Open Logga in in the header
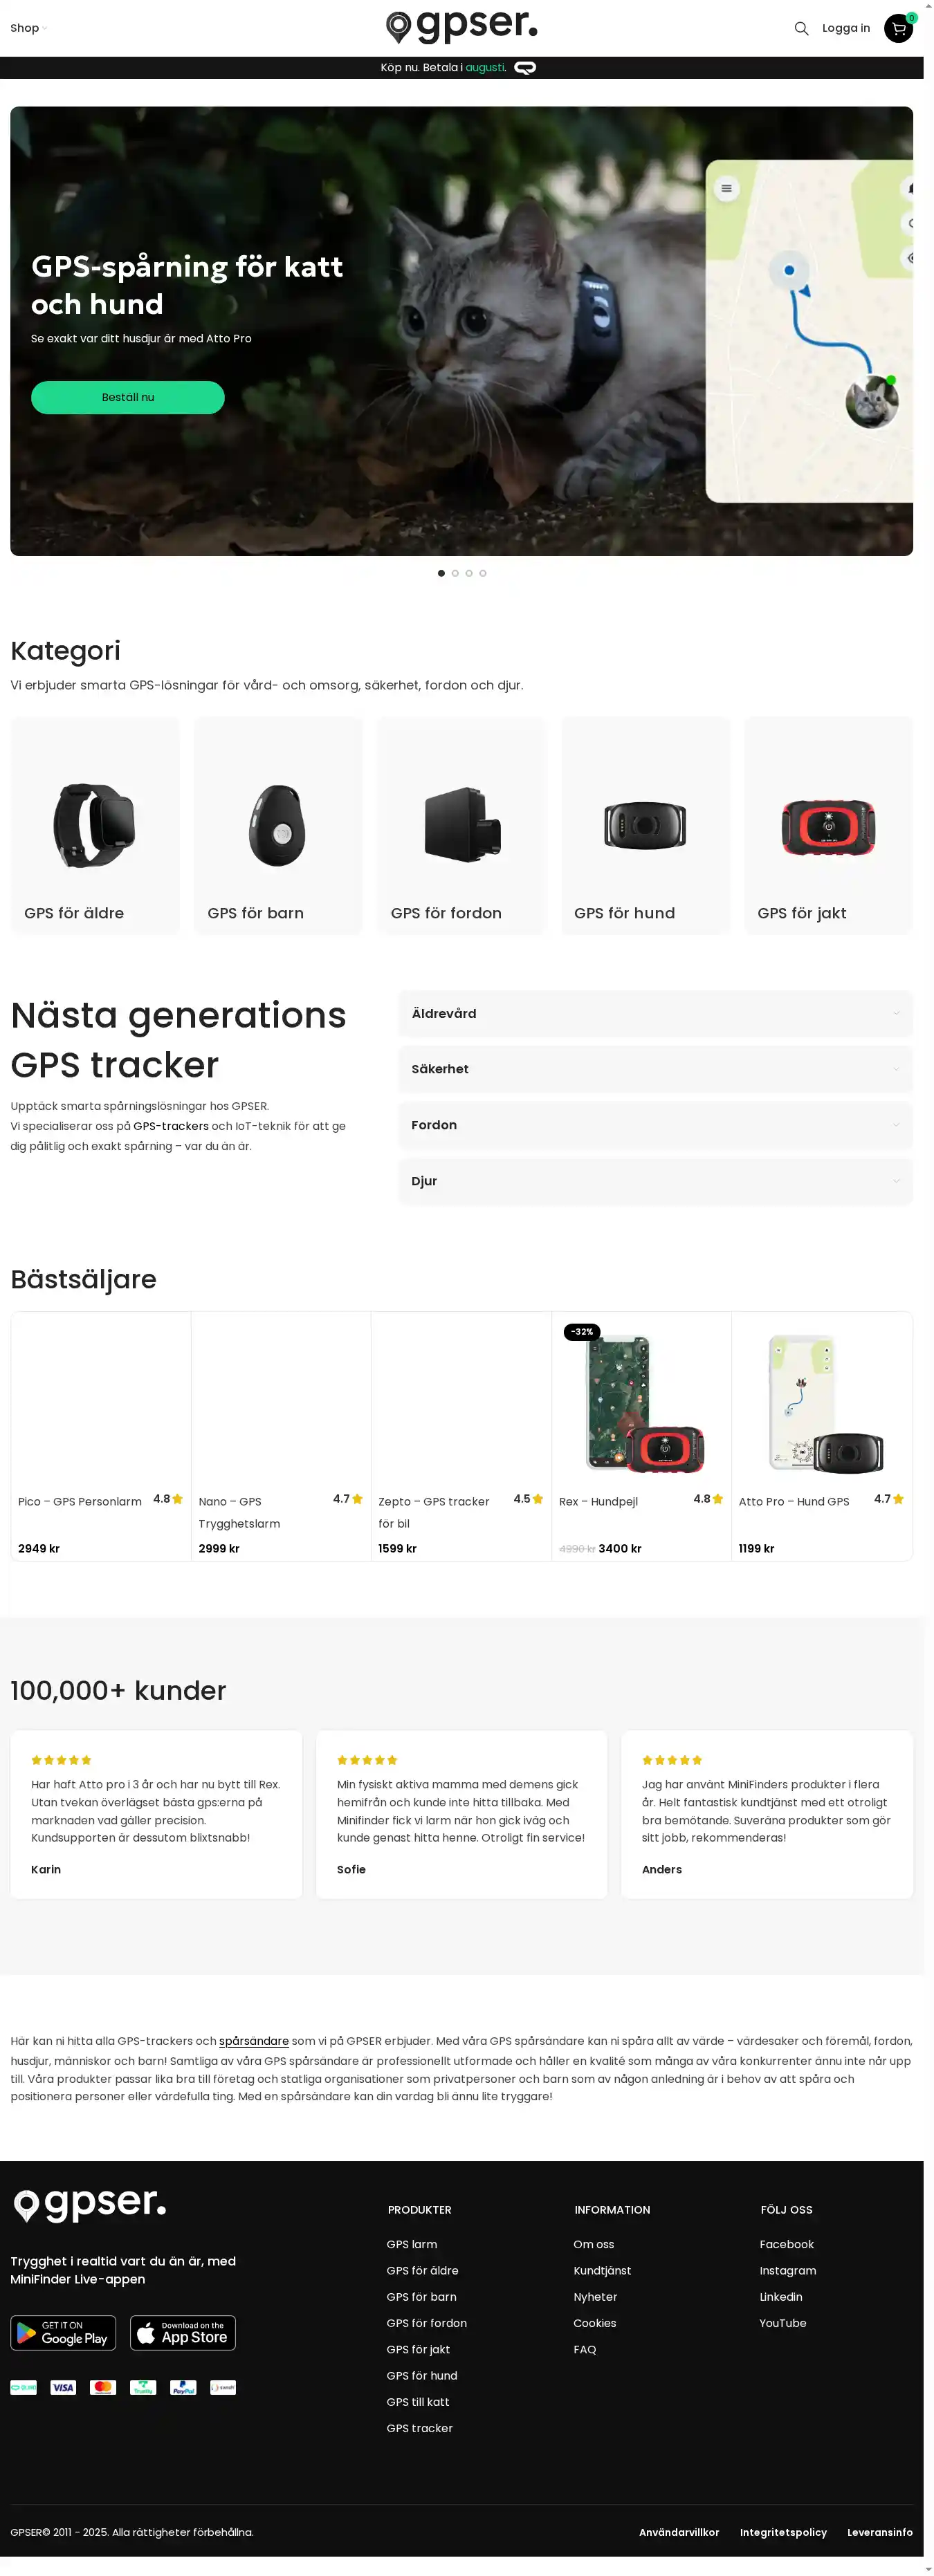Viewport: 934px width, 2576px height. tap(845, 28)
